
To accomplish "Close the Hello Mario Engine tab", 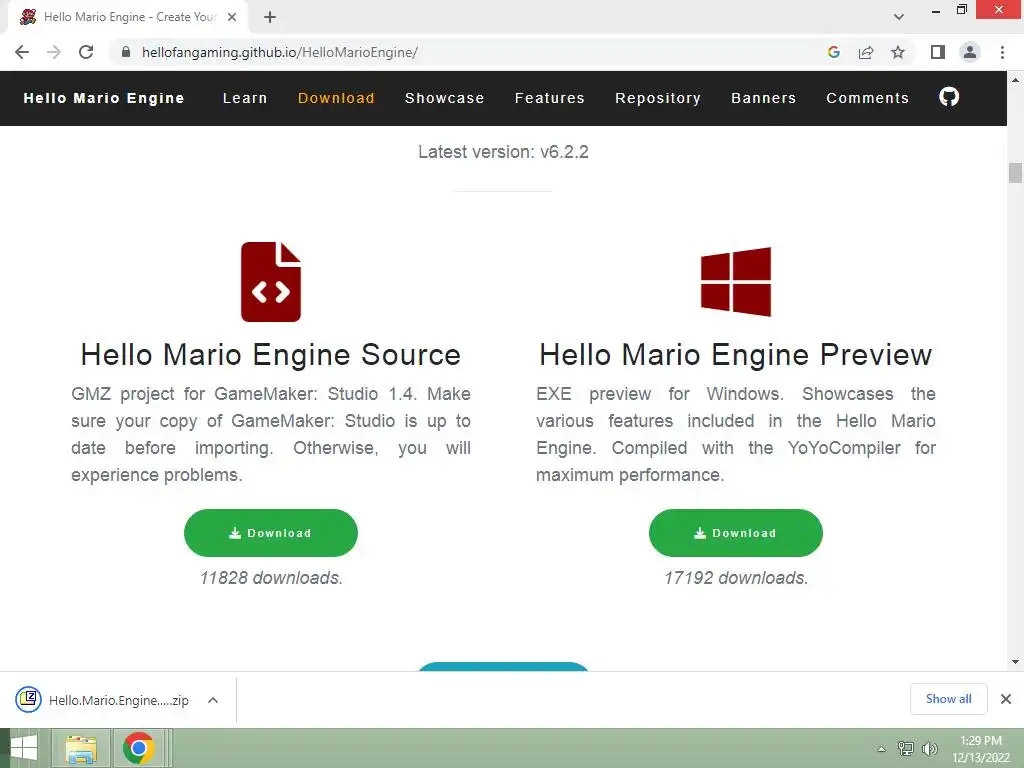I will (x=232, y=17).
